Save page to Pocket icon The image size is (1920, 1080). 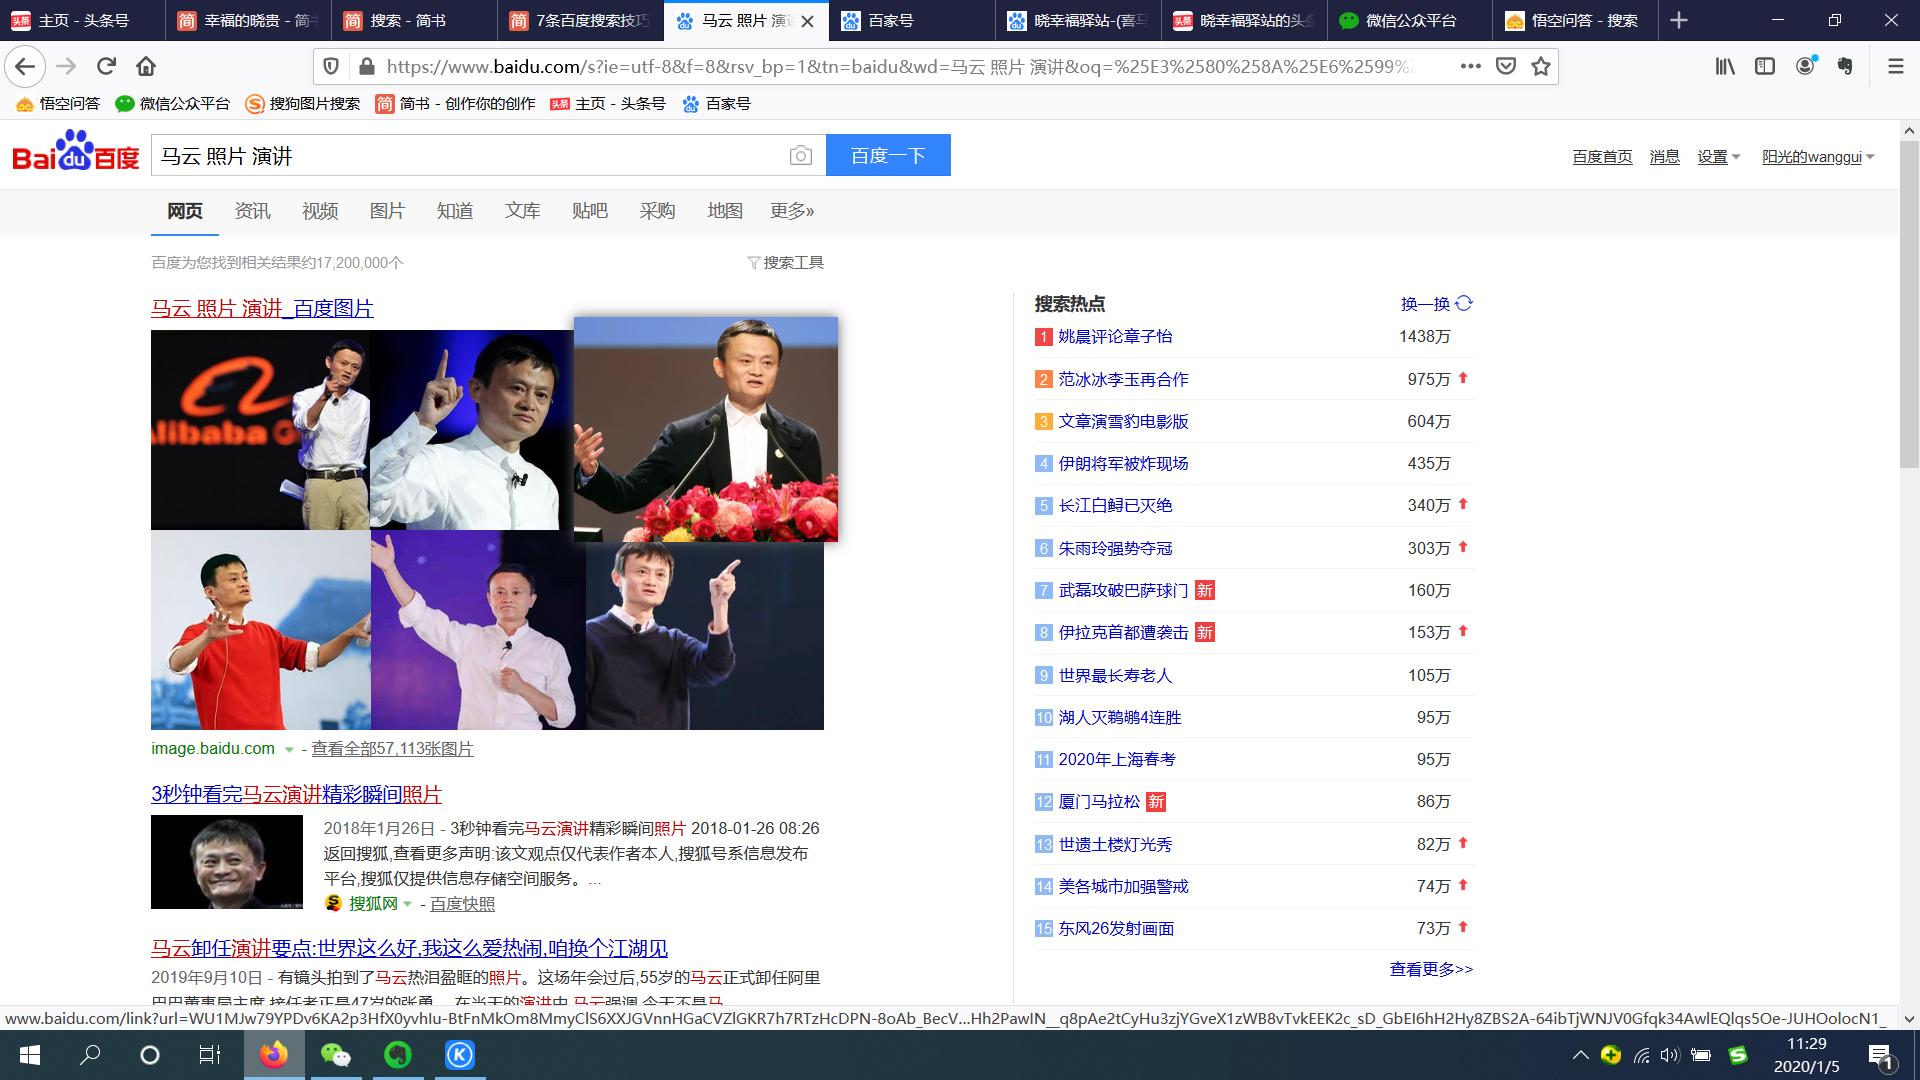point(1505,66)
